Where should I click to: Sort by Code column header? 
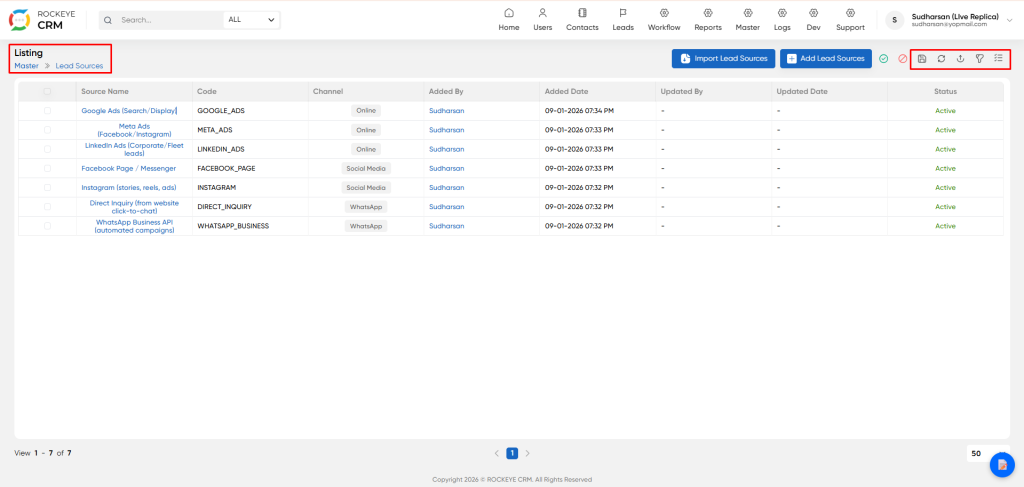coord(206,91)
